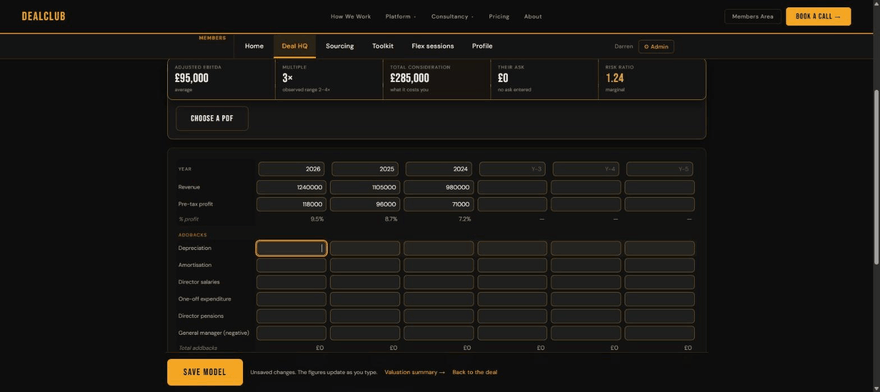This screenshot has width=880, height=392.
Task: Edit the 2026 year field
Action: pyautogui.click(x=291, y=169)
